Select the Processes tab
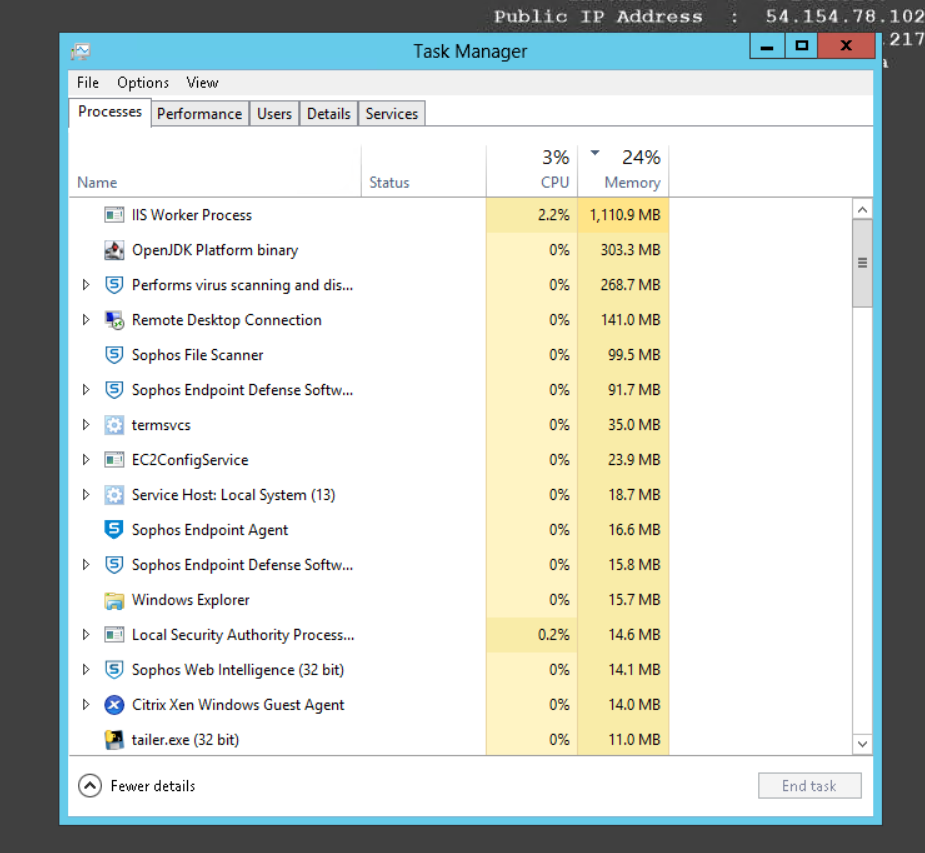This screenshot has height=853, width=925. pos(110,112)
